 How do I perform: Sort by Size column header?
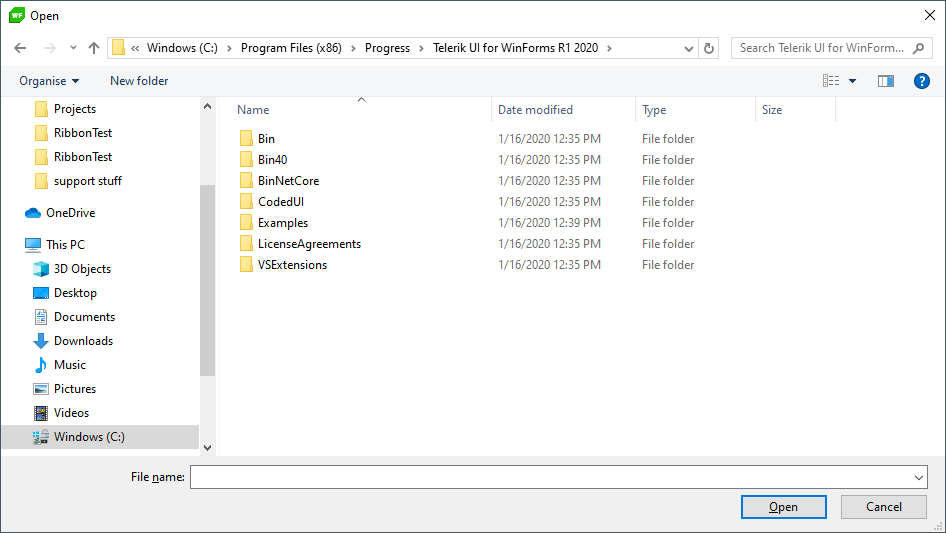(772, 110)
